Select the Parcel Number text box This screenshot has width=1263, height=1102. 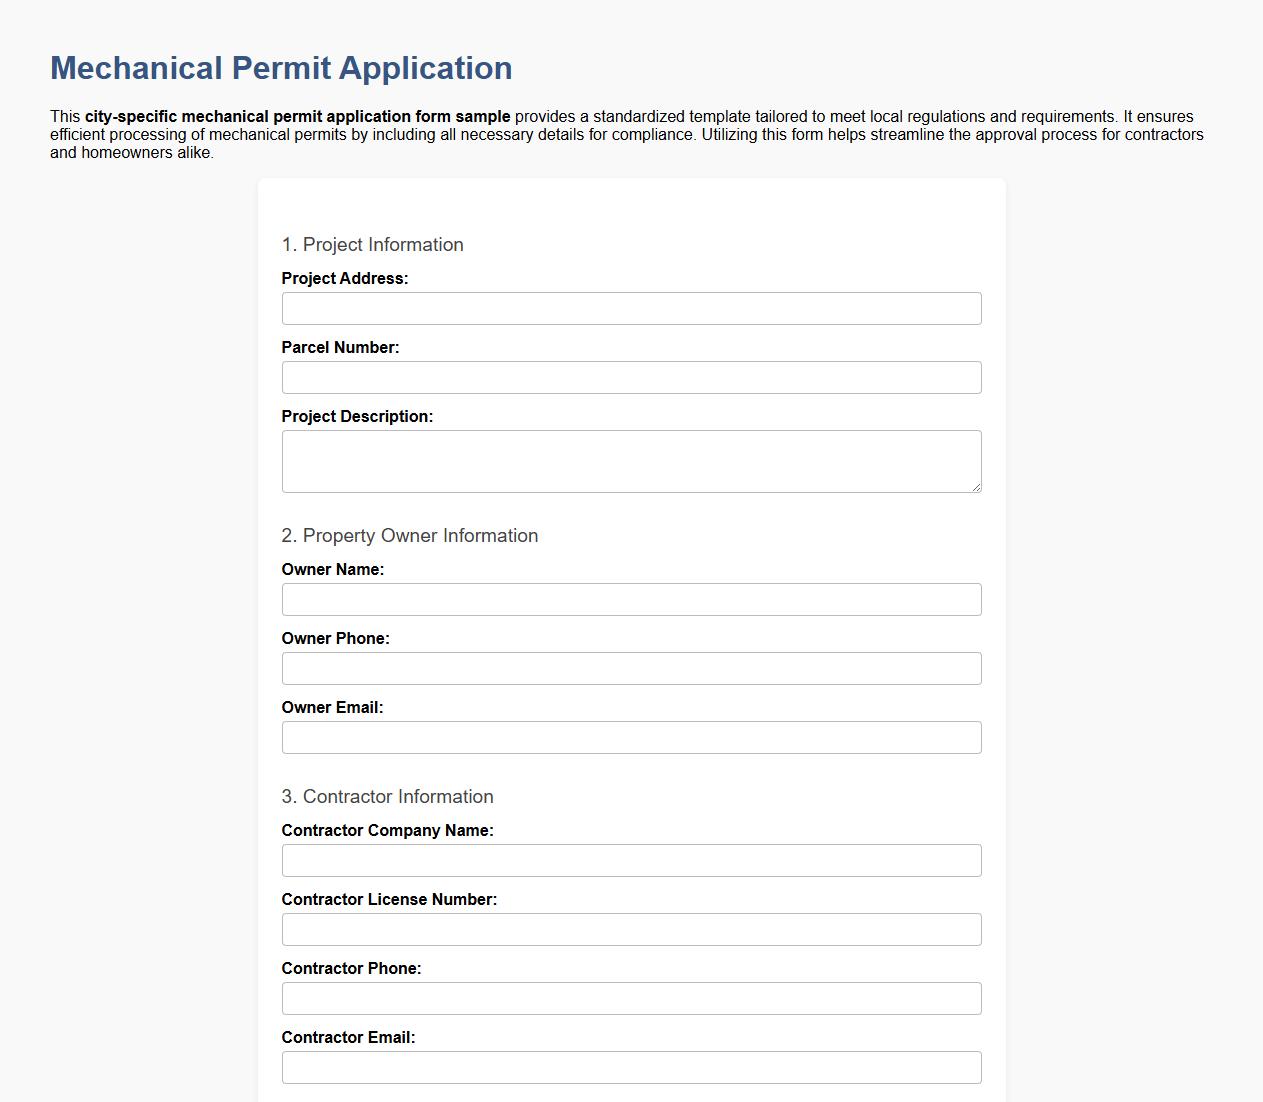tap(631, 377)
